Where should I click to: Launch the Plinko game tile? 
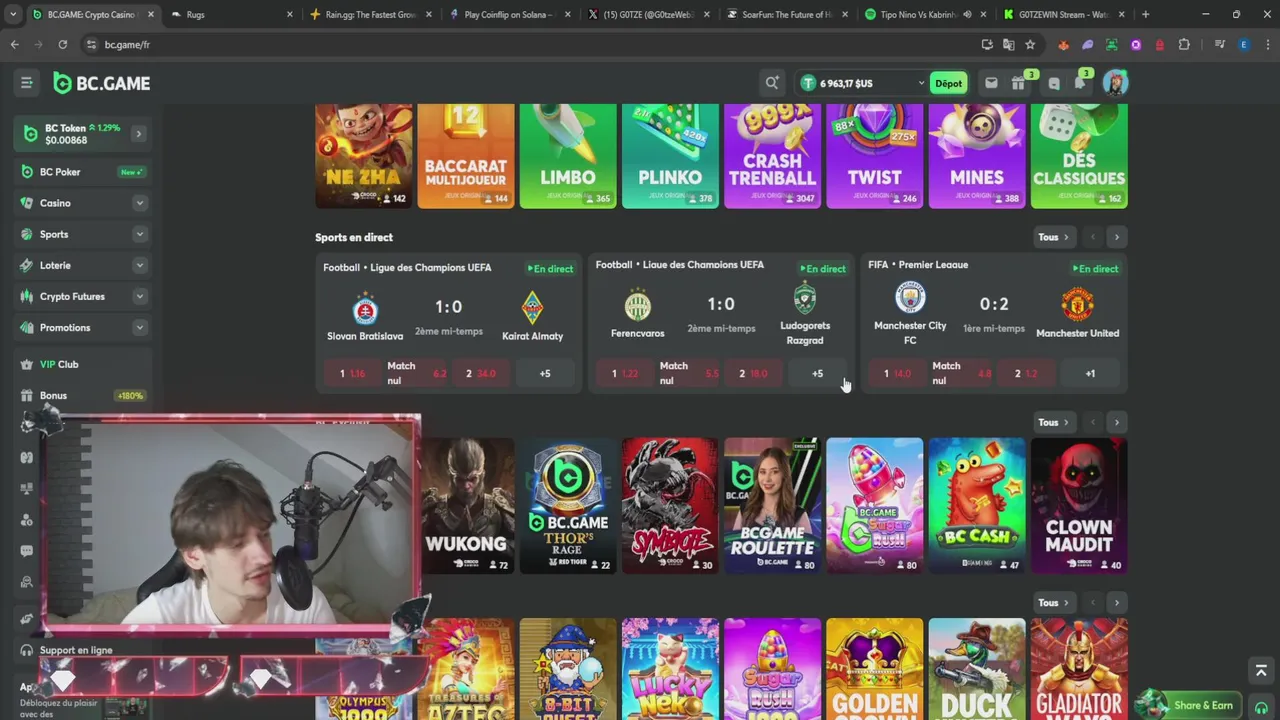point(670,155)
